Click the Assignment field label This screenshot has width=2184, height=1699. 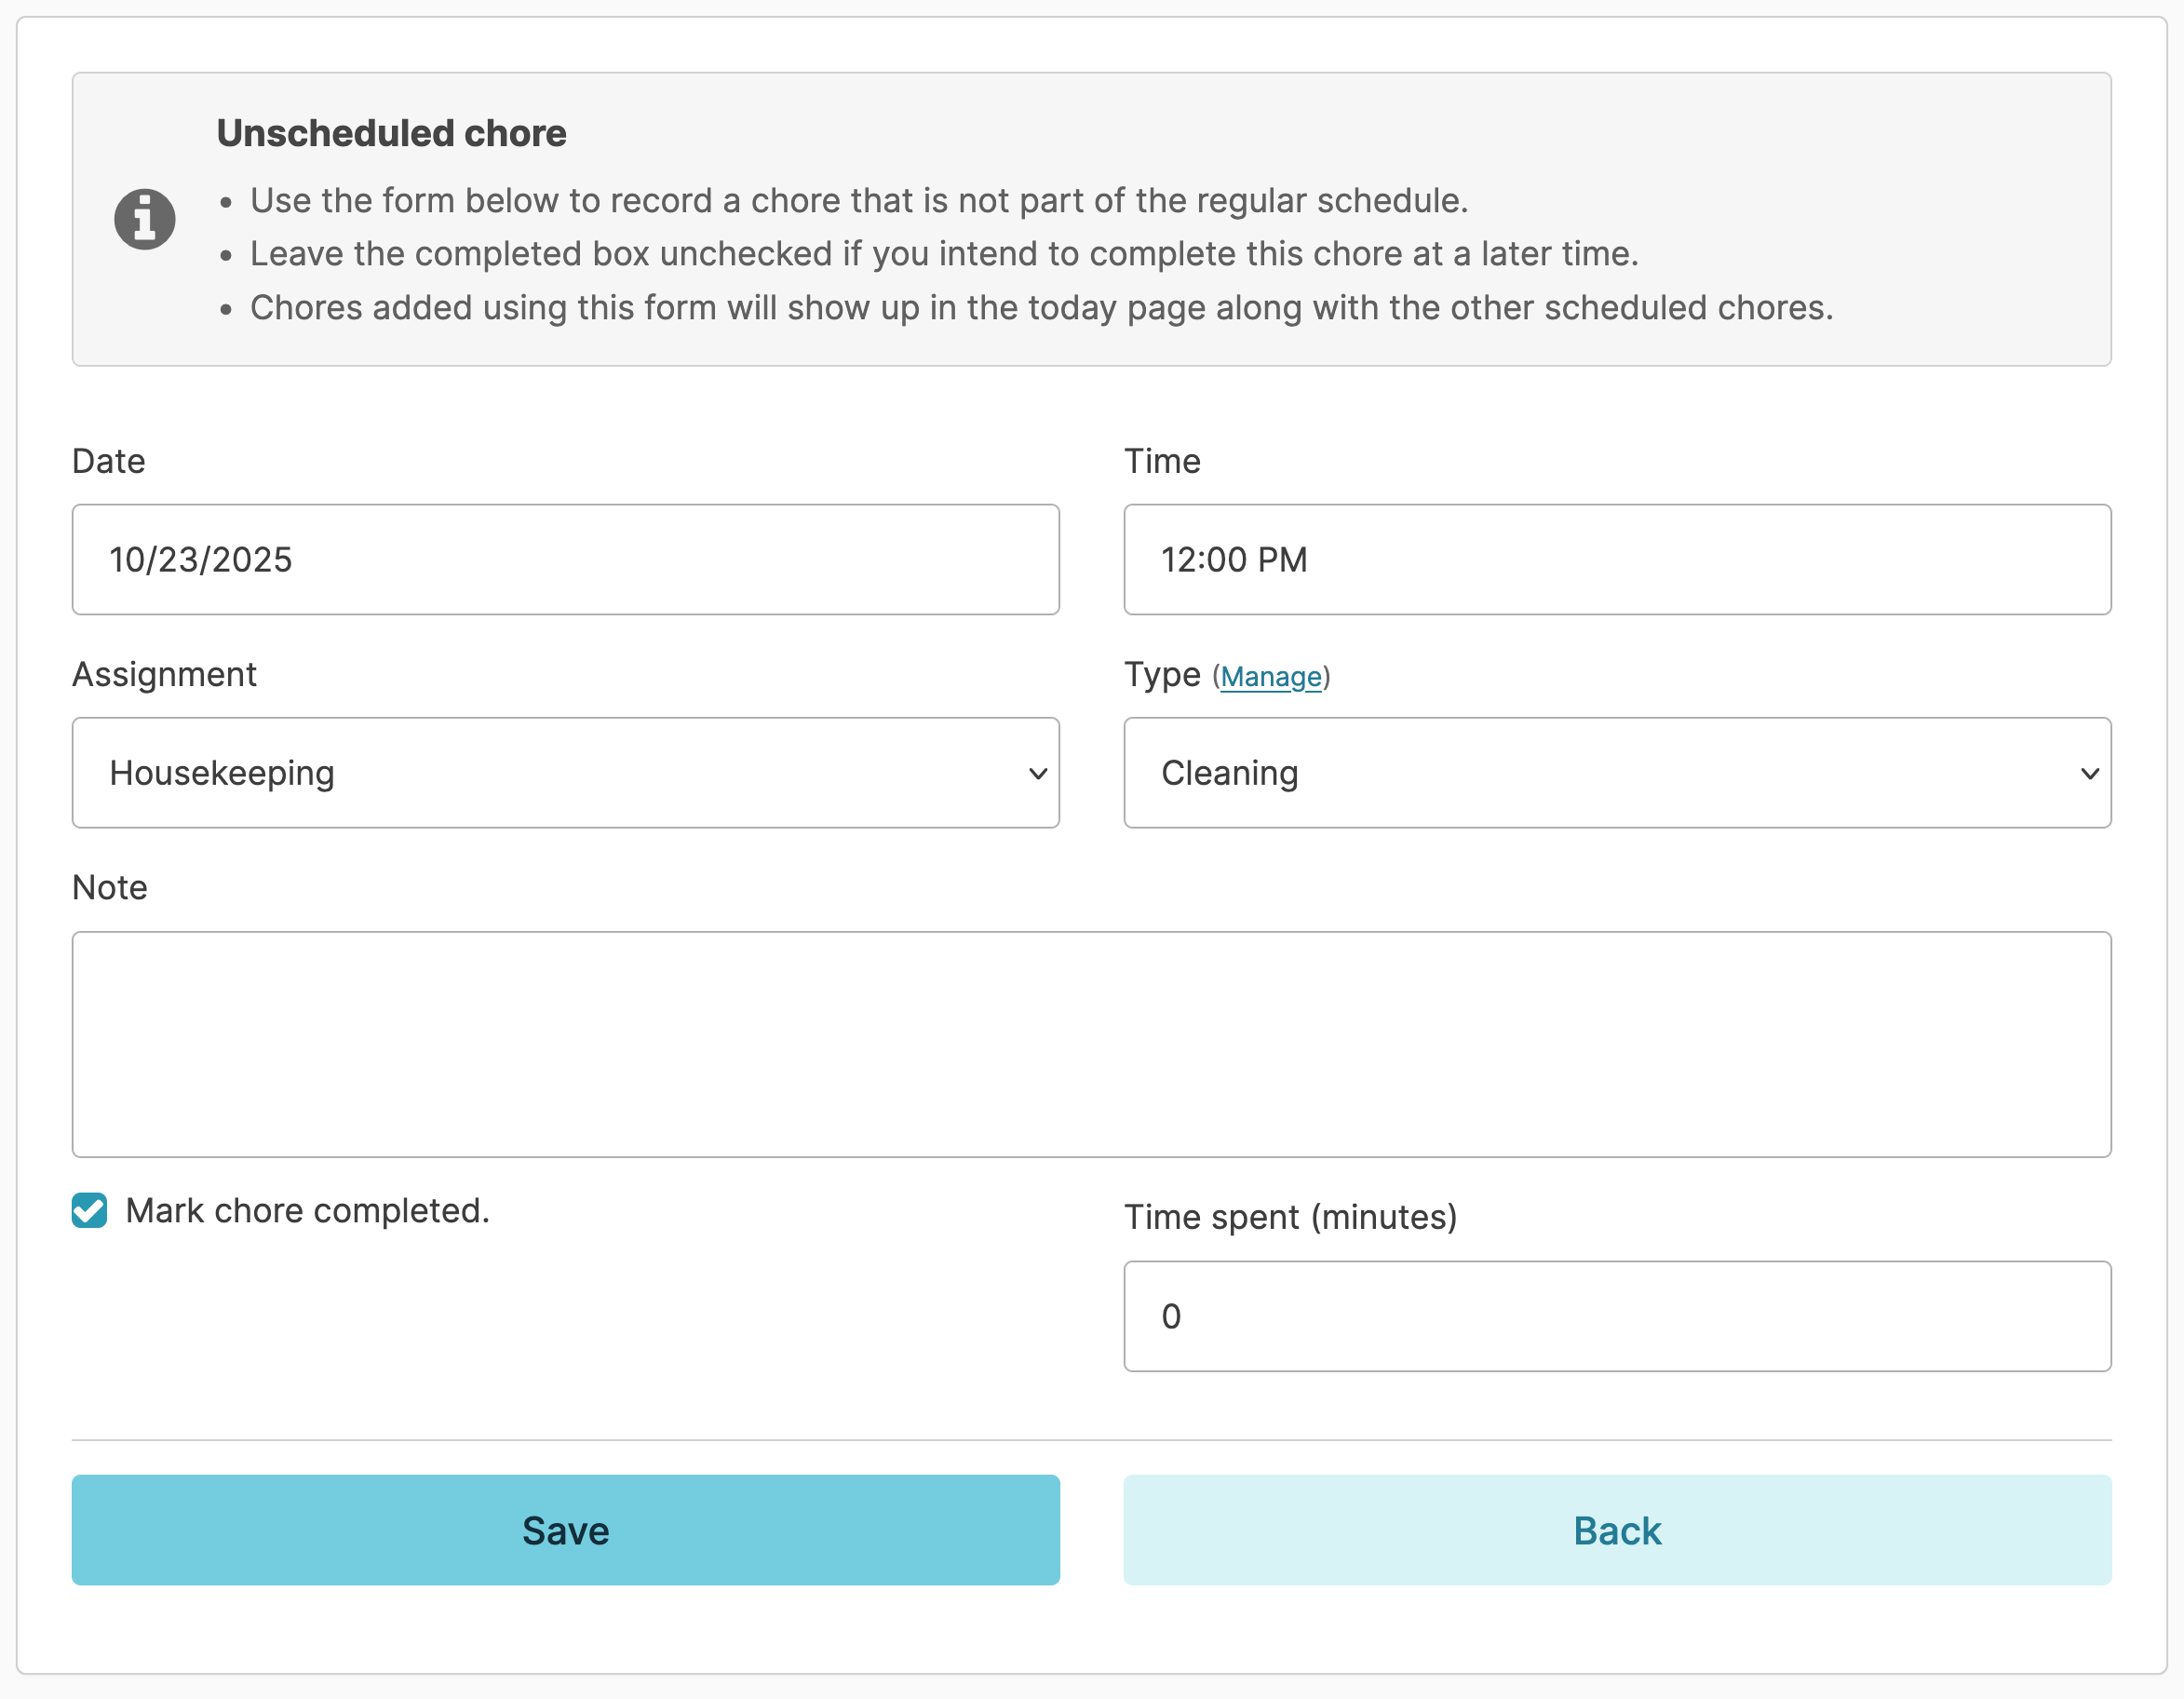coord(164,674)
